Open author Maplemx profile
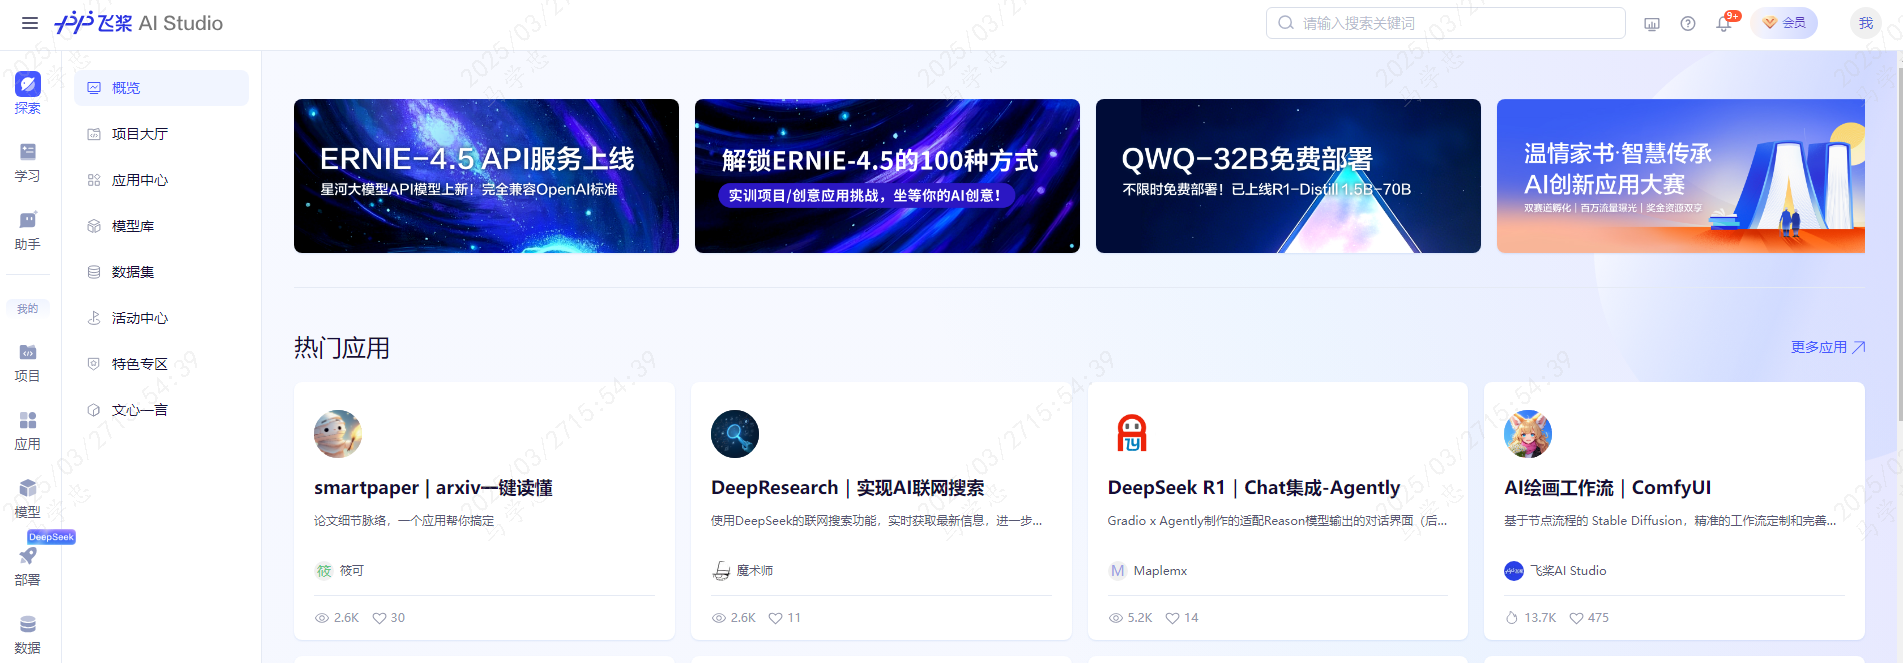Image resolution: width=1903 pixels, height=663 pixels. point(1148,571)
